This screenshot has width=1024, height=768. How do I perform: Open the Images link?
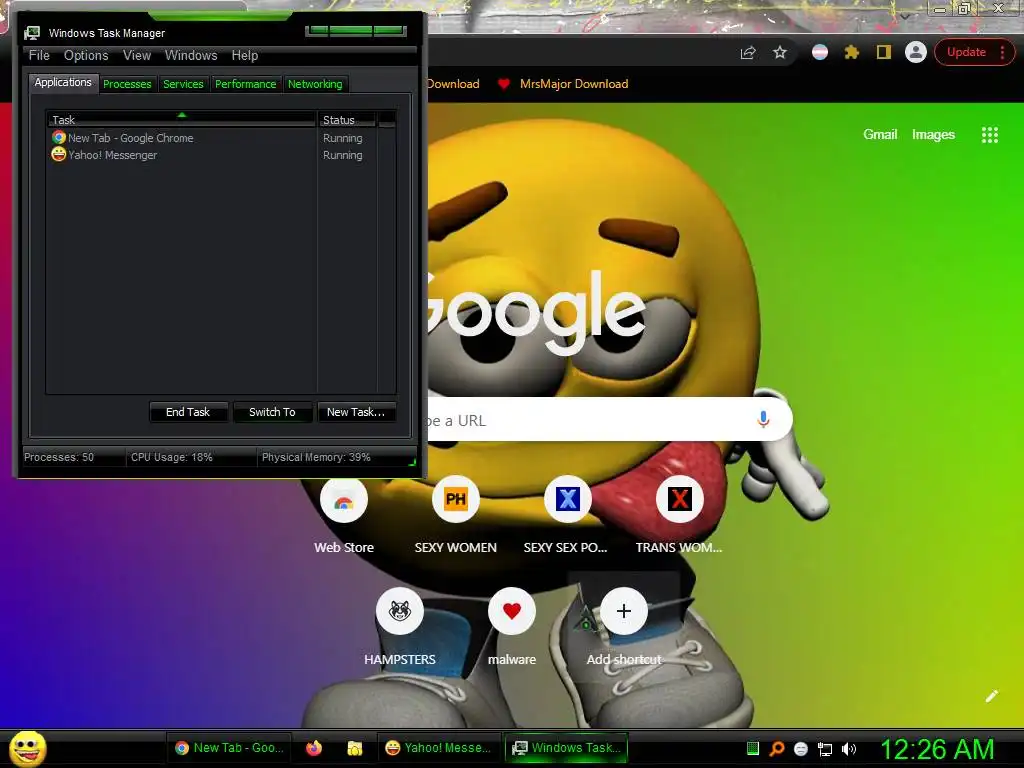click(933, 135)
